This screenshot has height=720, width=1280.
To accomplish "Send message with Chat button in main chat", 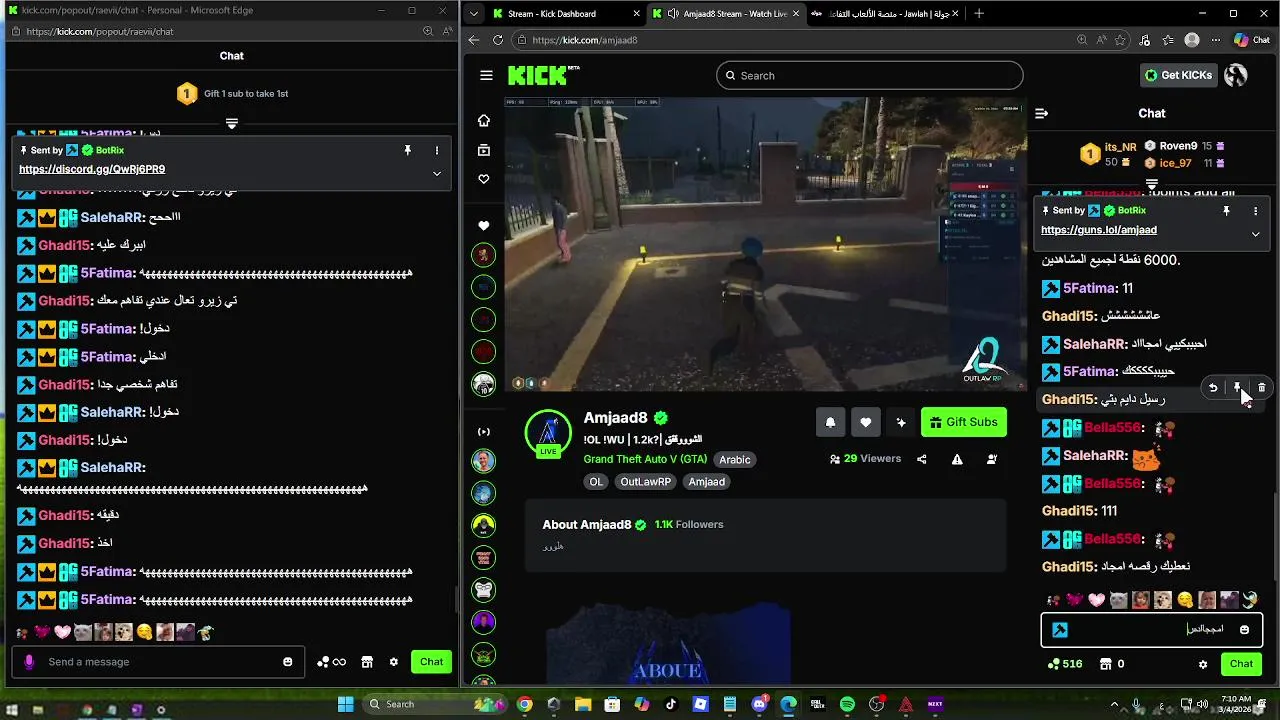I will (1241, 664).
